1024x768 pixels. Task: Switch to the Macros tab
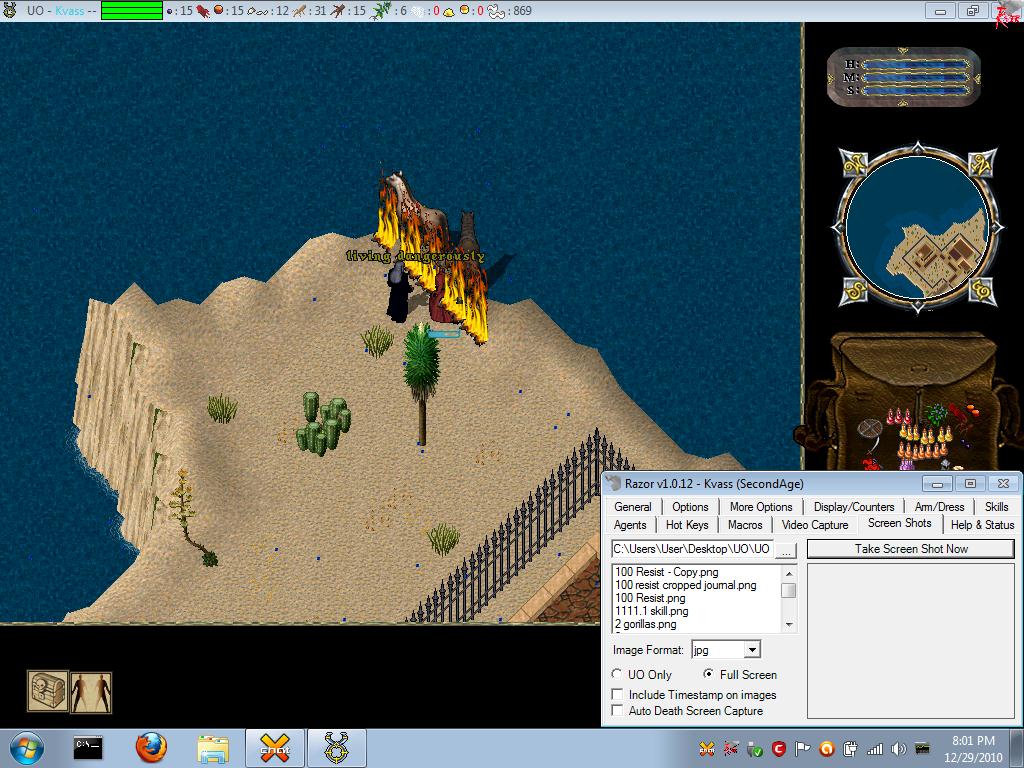click(x=745, y=525)
